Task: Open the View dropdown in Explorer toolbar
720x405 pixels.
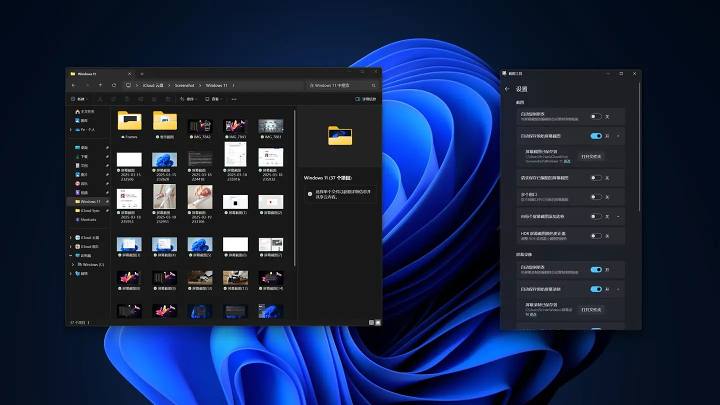Action: pyautogui.click(x=214, y=99)
